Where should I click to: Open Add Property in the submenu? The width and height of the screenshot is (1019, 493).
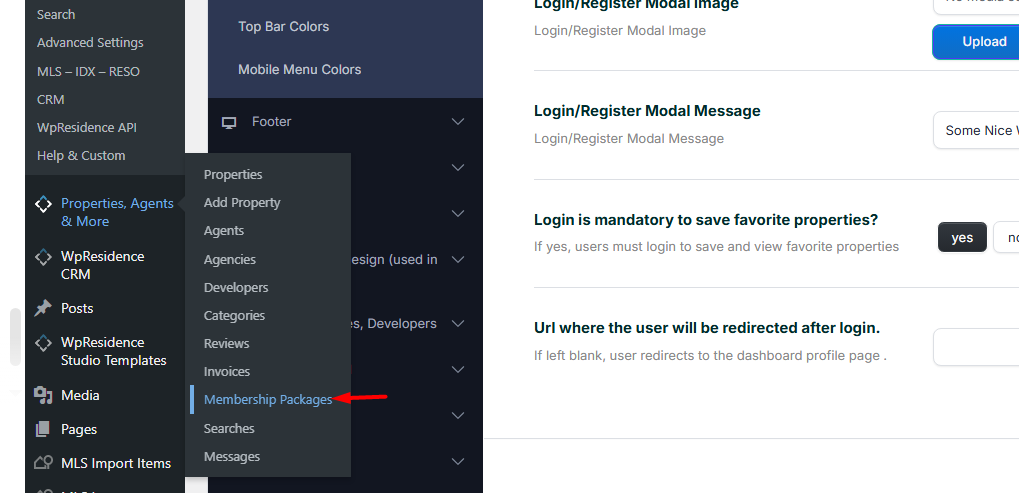click(x=242, y=203)
